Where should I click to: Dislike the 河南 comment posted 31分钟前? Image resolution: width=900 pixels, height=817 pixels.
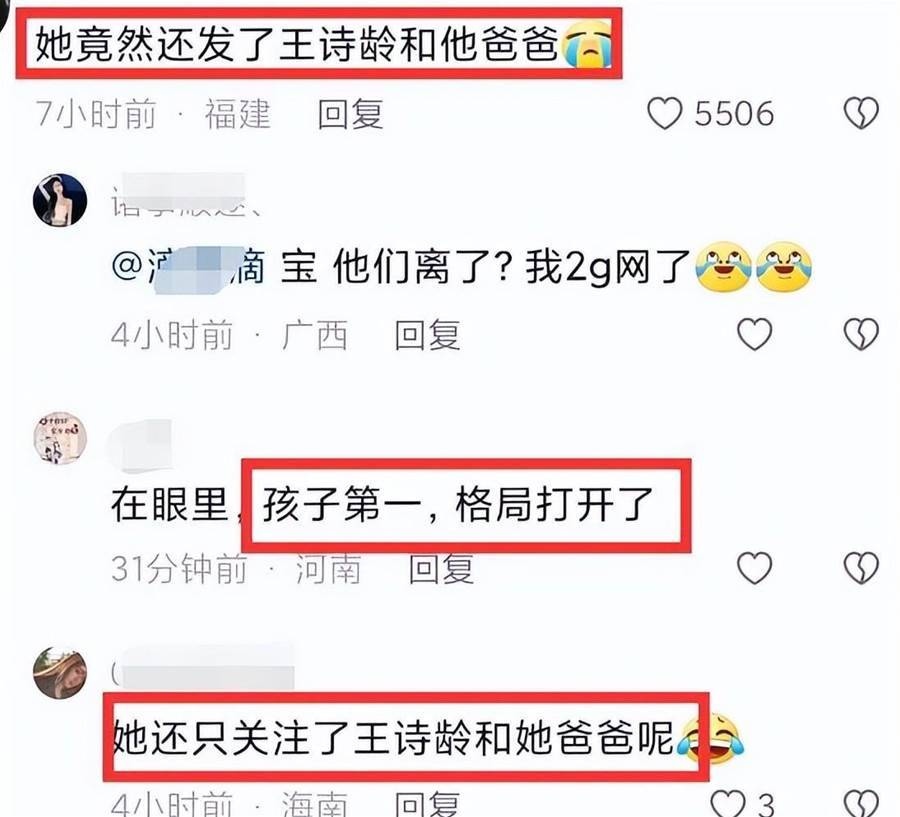861,568
